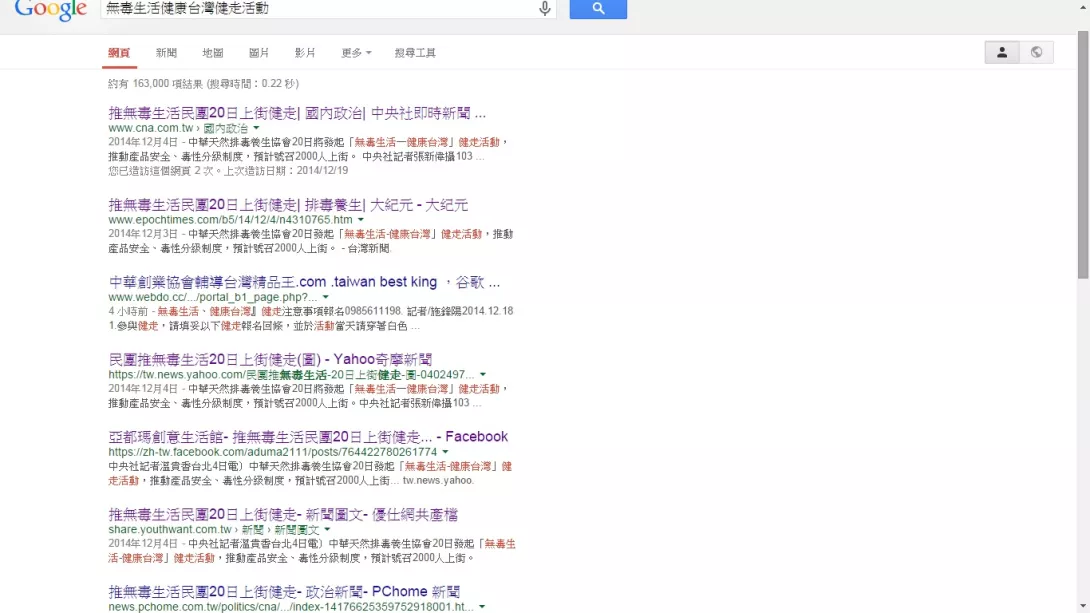Select the 網頁 tab
This screenshot has height=613, width=1090.
[x=119, y=53]
